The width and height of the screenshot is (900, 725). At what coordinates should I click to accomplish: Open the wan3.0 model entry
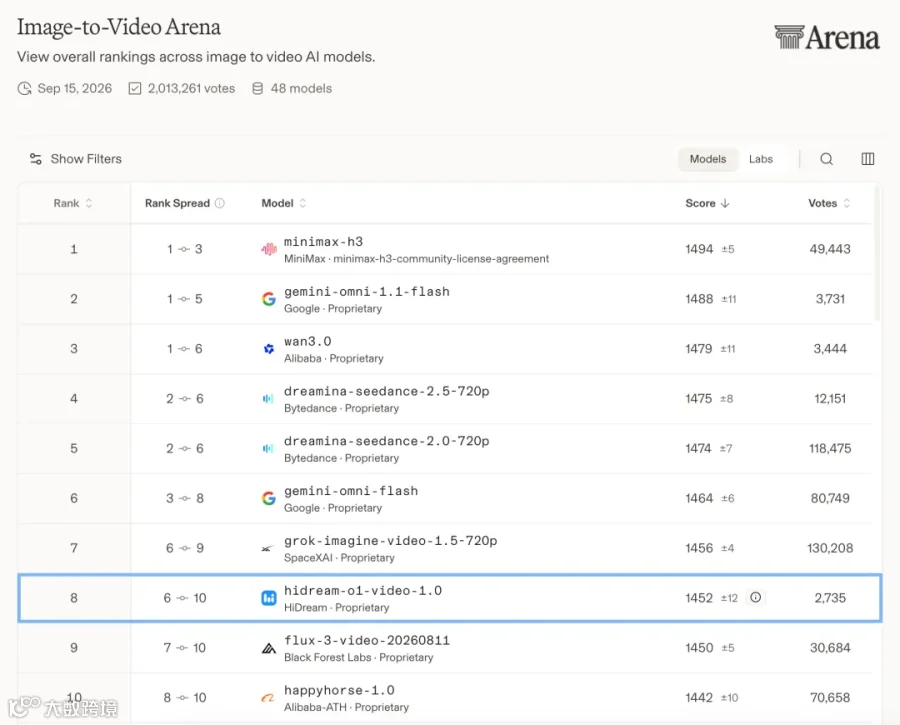pos(308,342)
